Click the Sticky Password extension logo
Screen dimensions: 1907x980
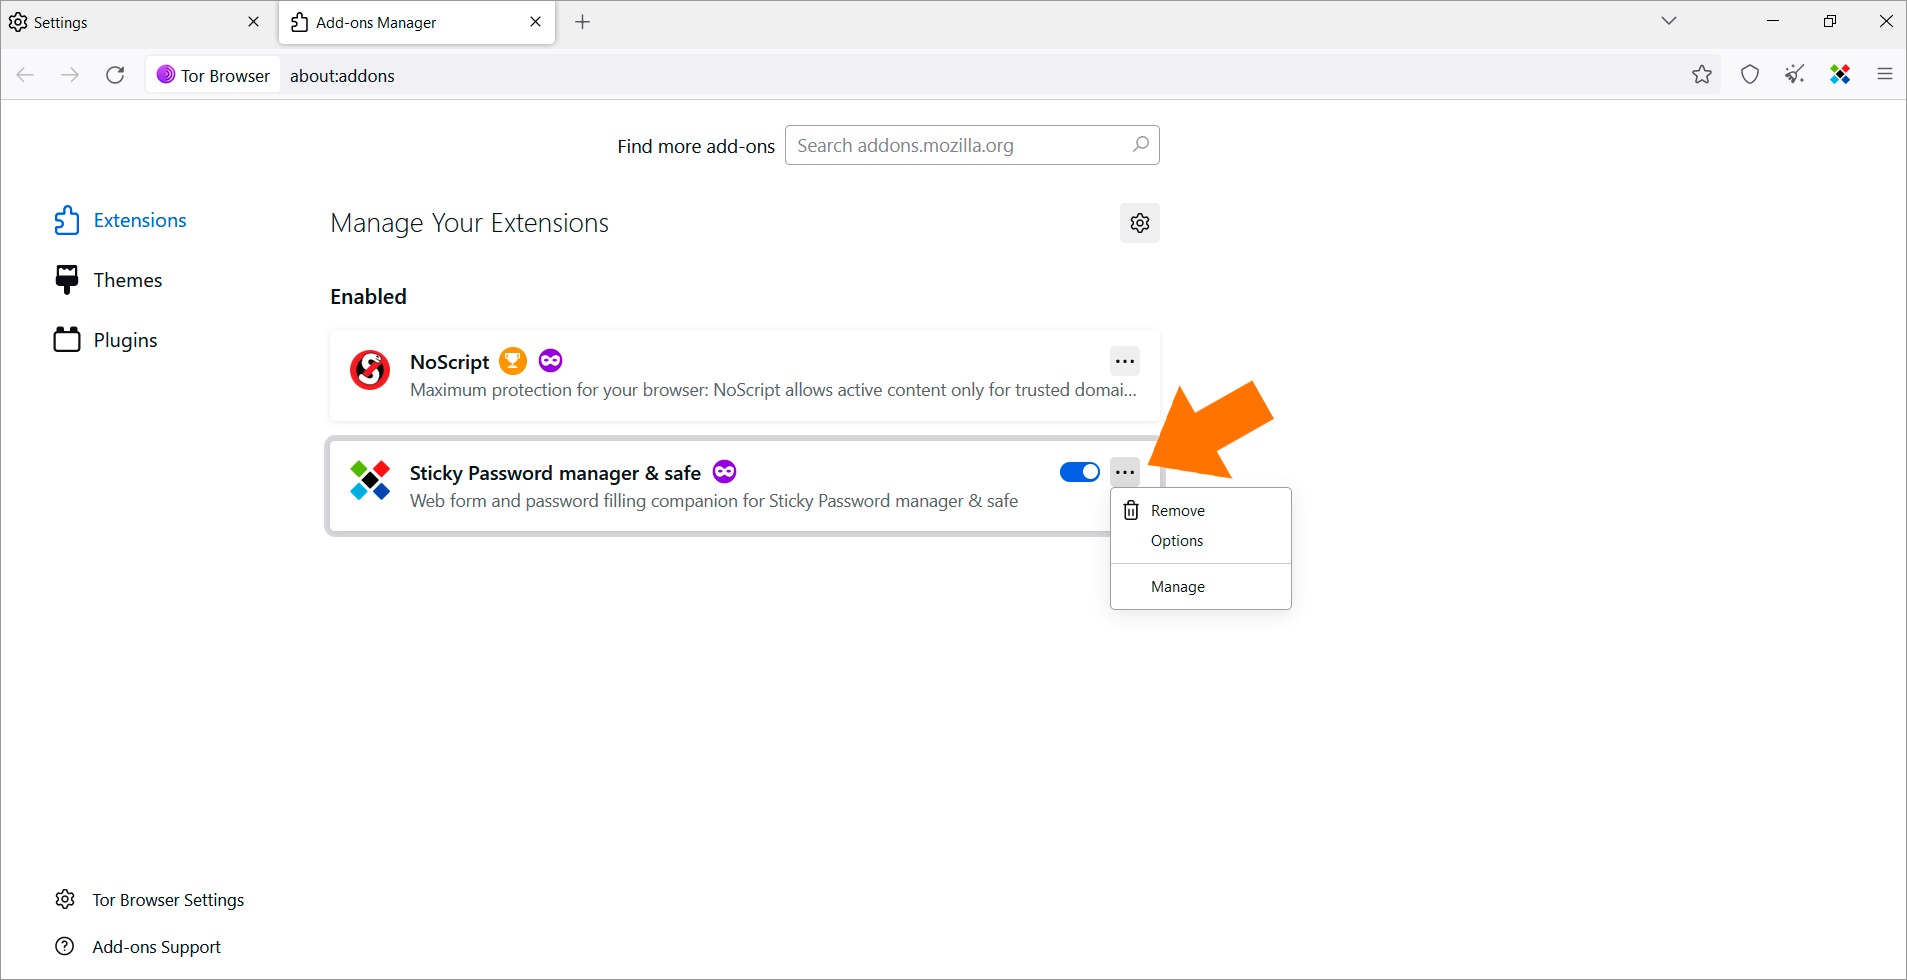tap(370, 481)
